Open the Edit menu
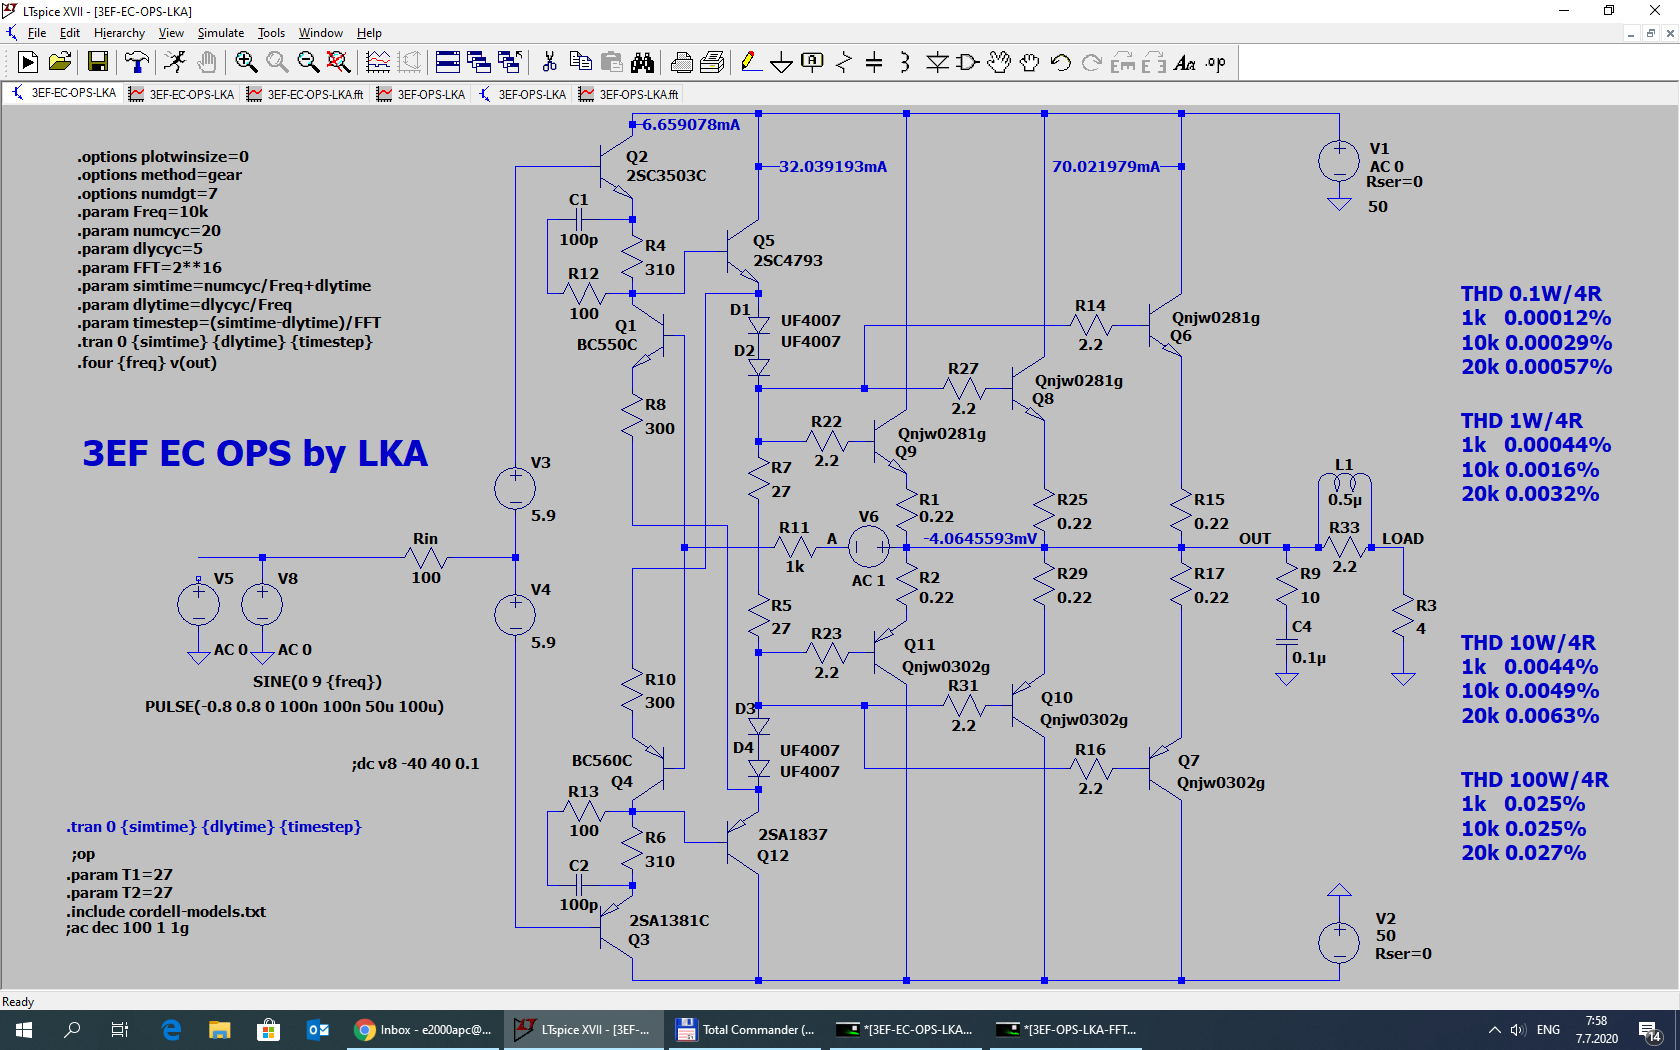Image resolution: width=1680 pixels, height=1050 pixels. pos(70,33)
